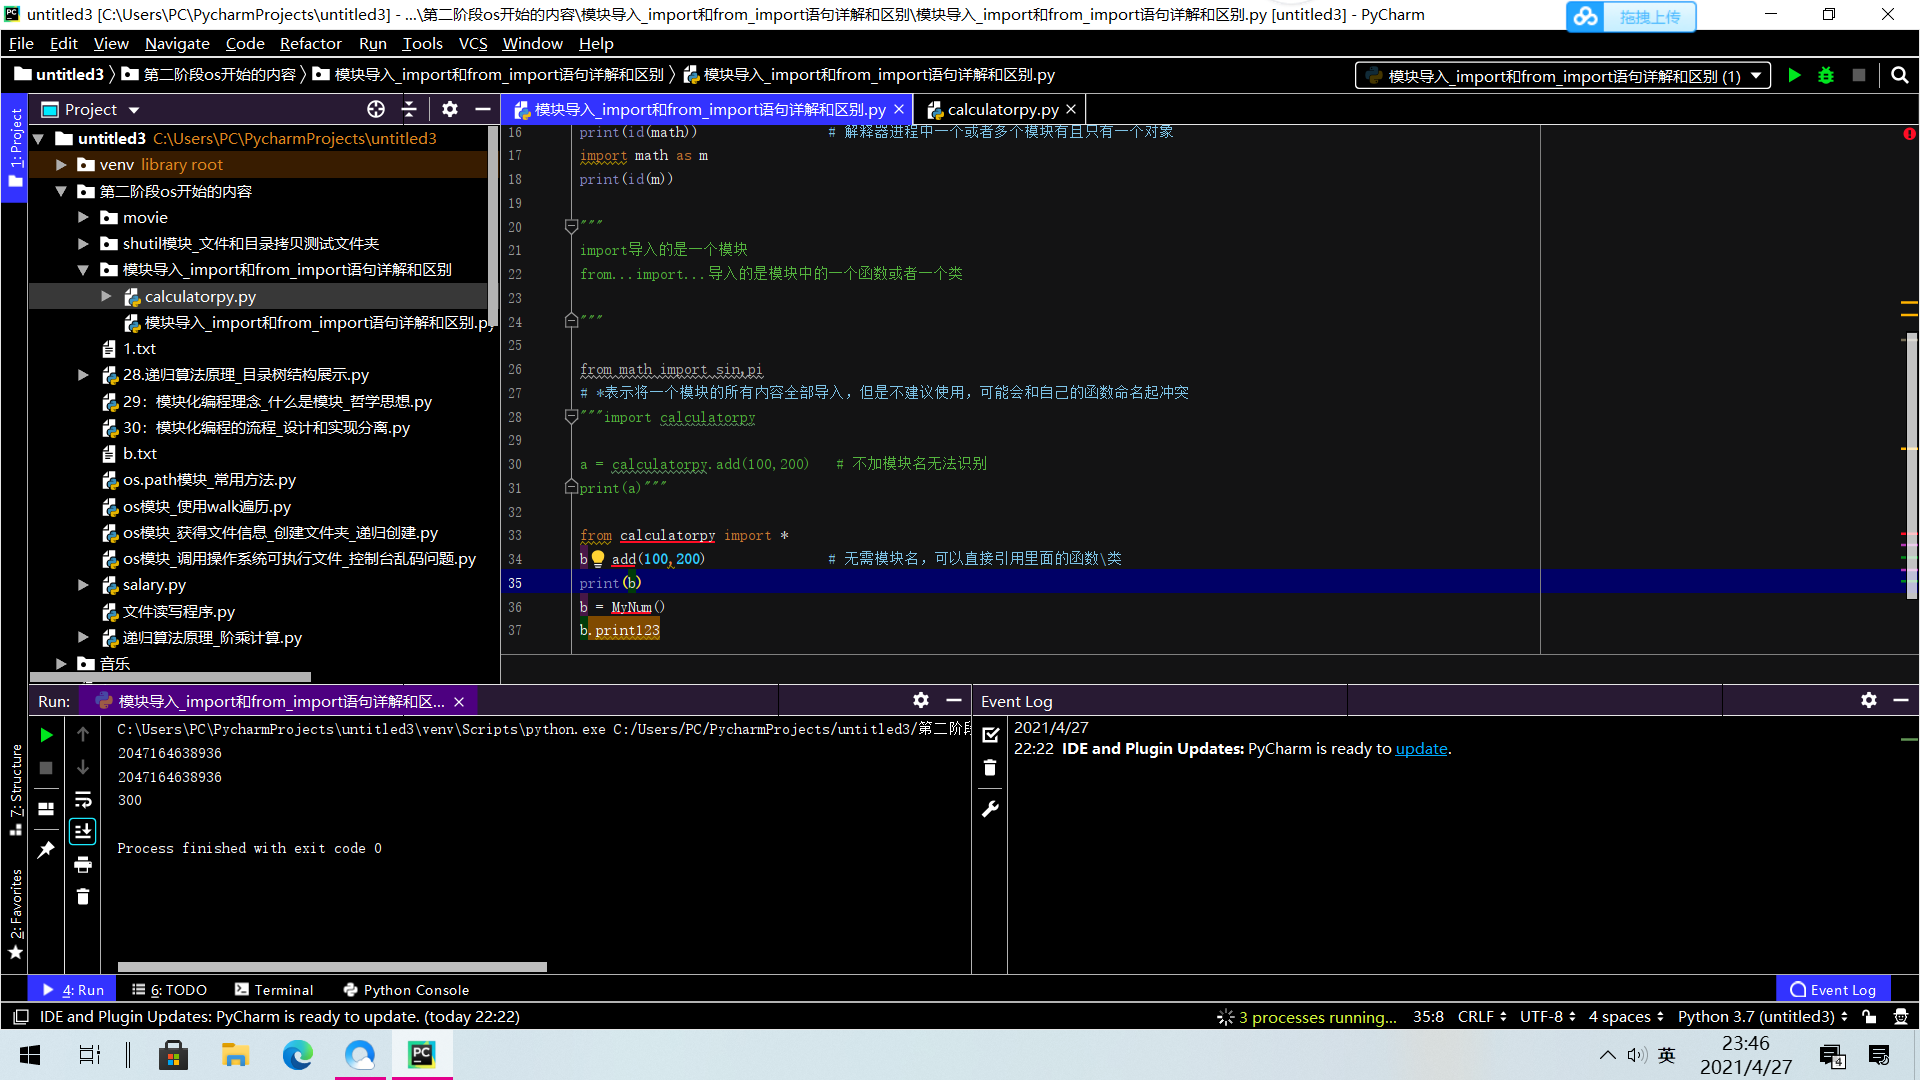This screenshot has height=1080, width=1920.
Task: Clear Event Log with trash icon
Action: click(990, 768)
